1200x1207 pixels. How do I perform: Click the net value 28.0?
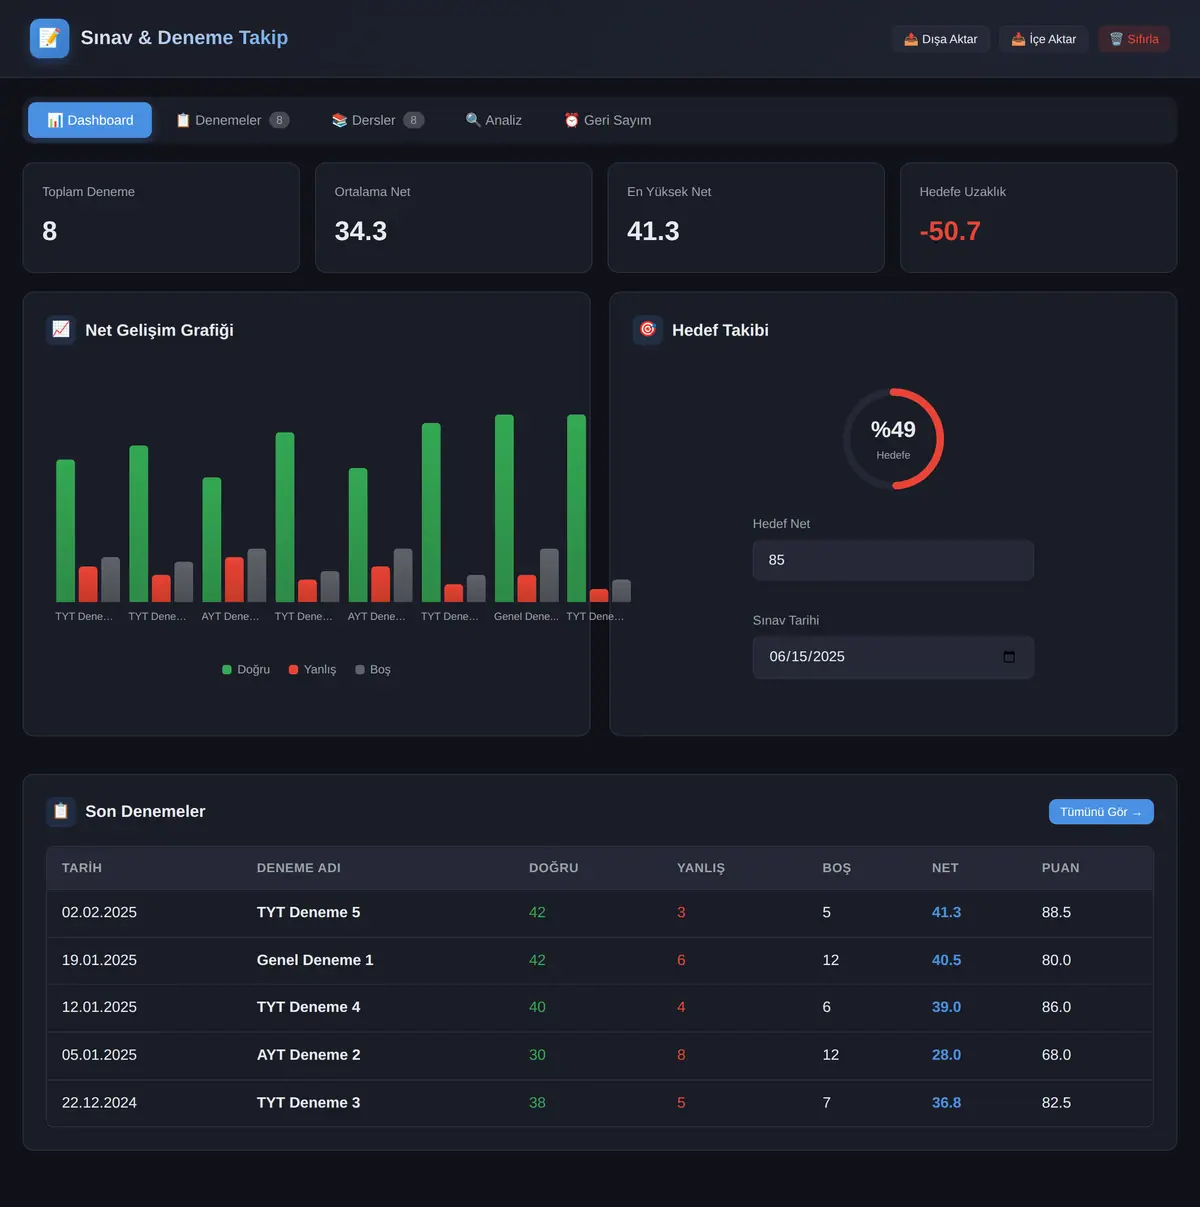[x=947, y=1055]
